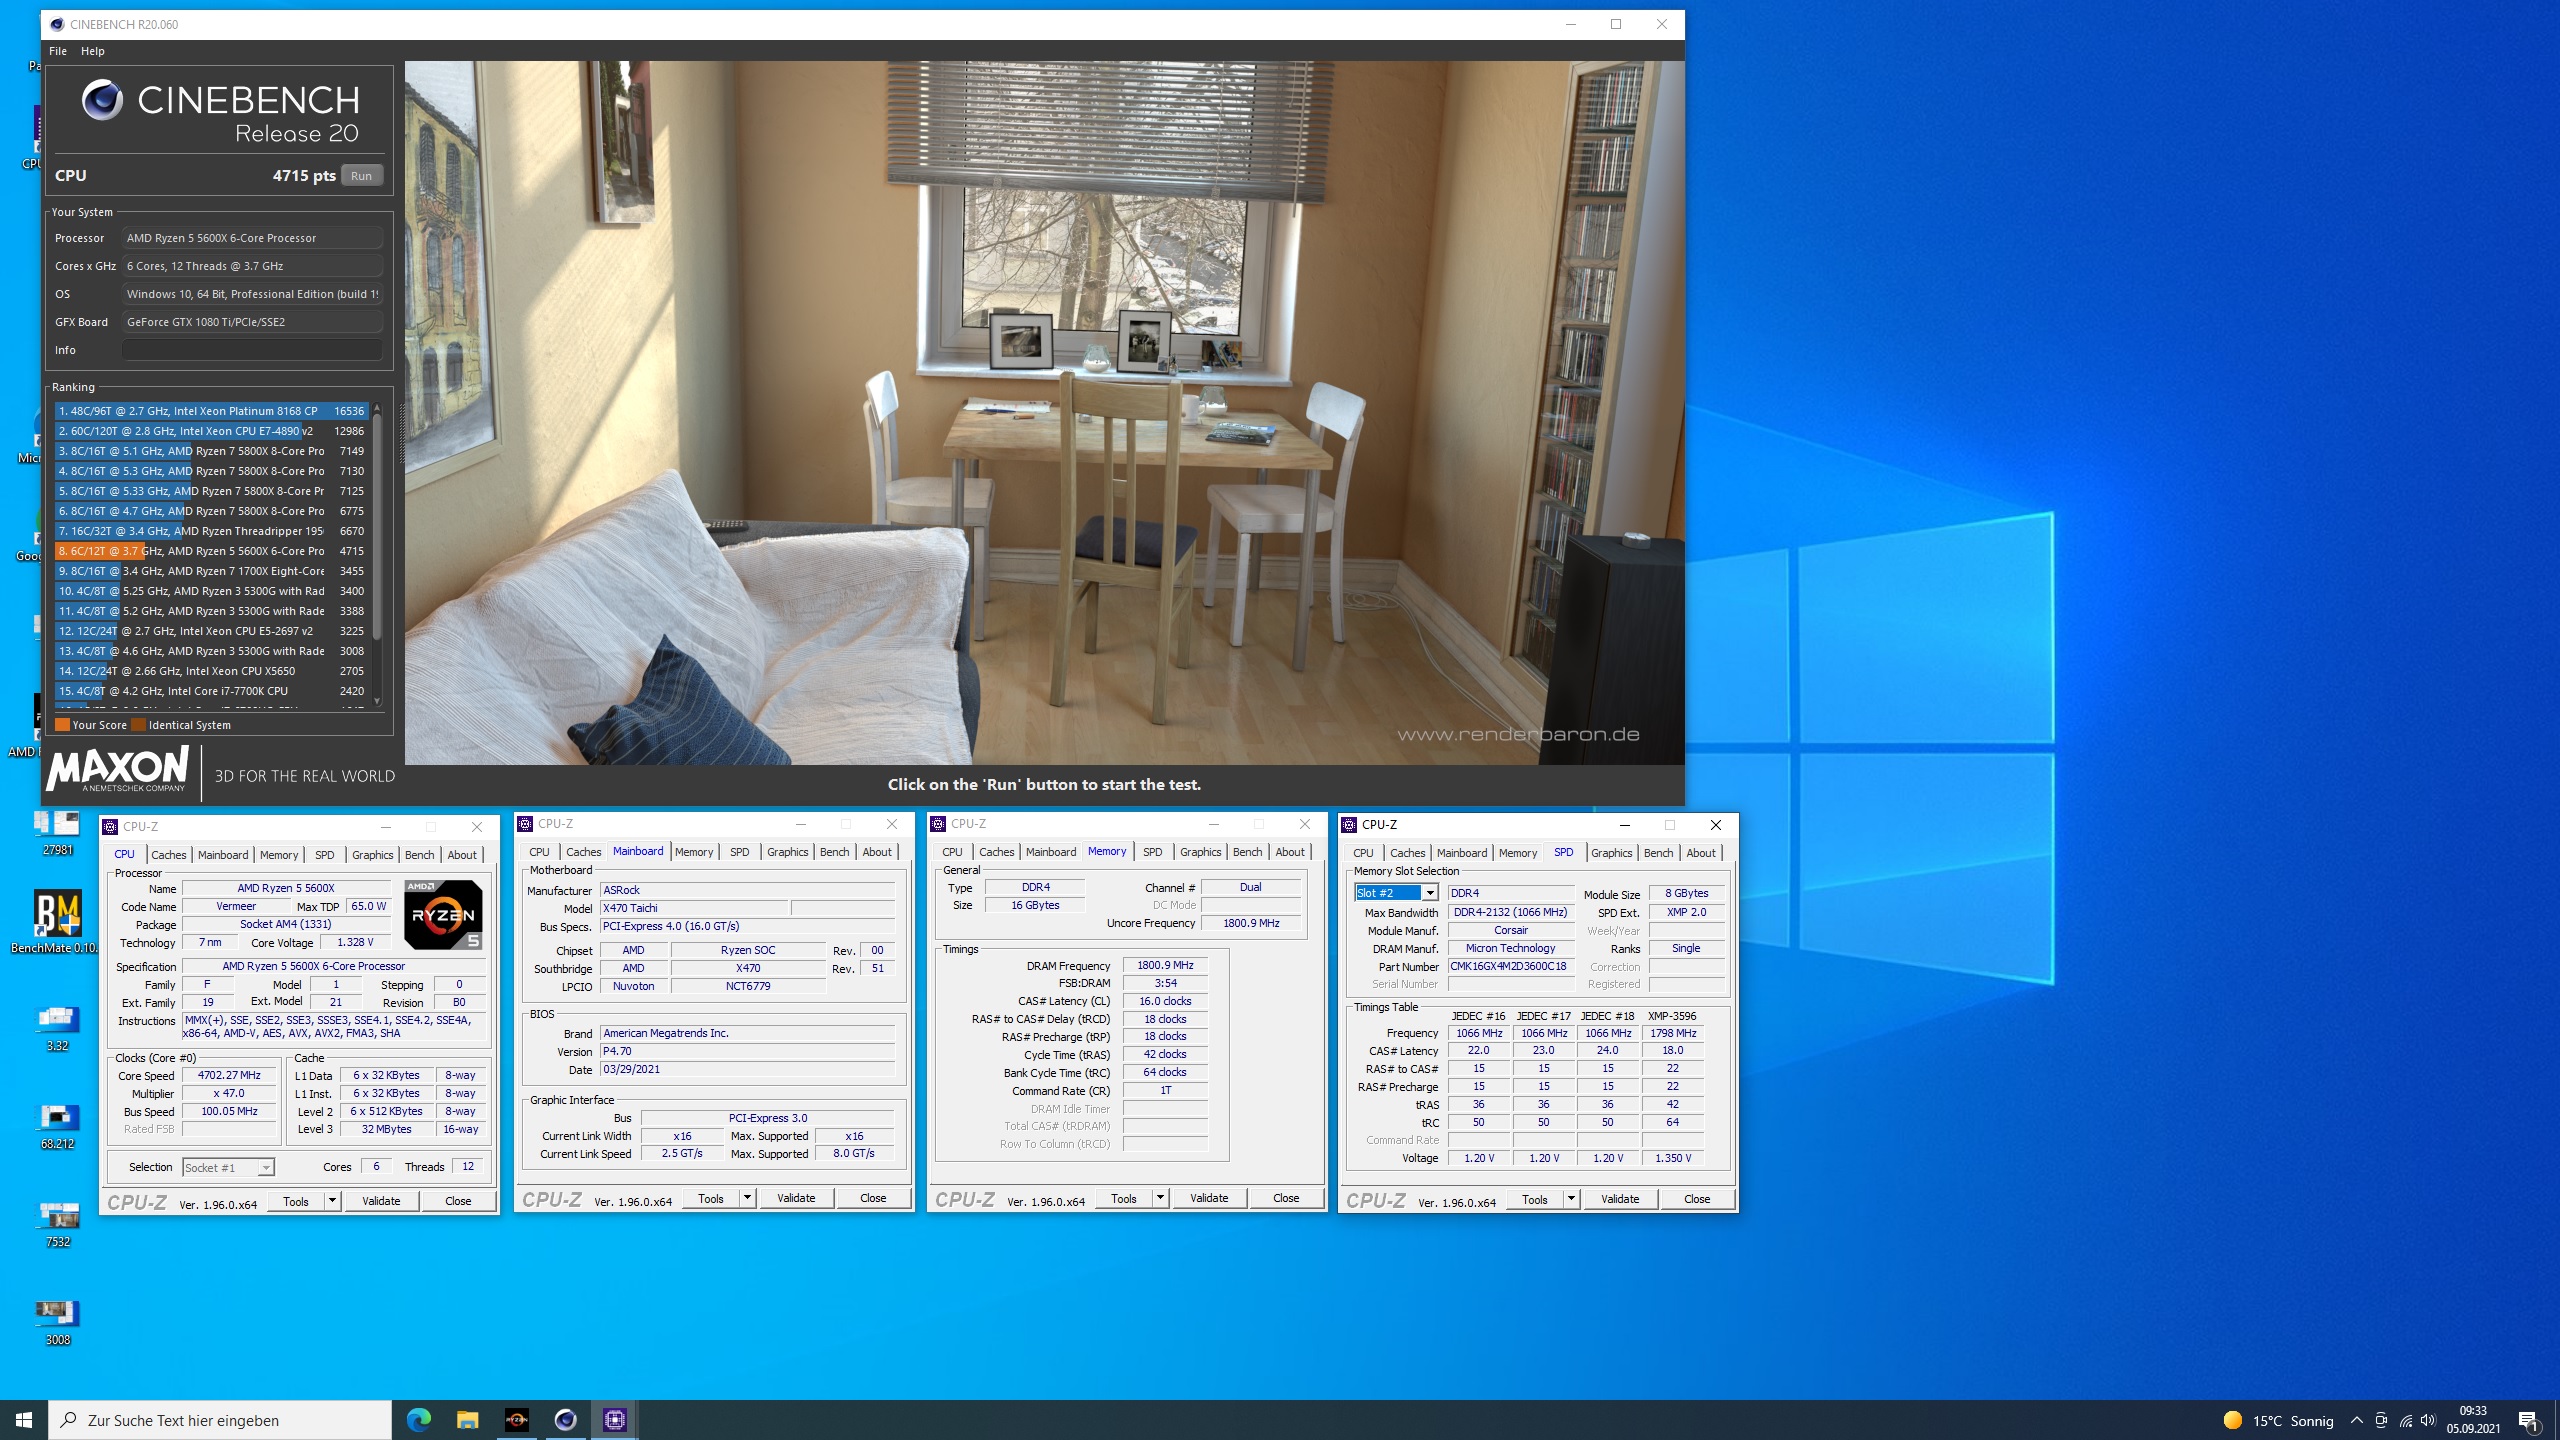Click Run to start the CPU test
Viewport: 2560px width, 1440px height.
coord(361,175)
